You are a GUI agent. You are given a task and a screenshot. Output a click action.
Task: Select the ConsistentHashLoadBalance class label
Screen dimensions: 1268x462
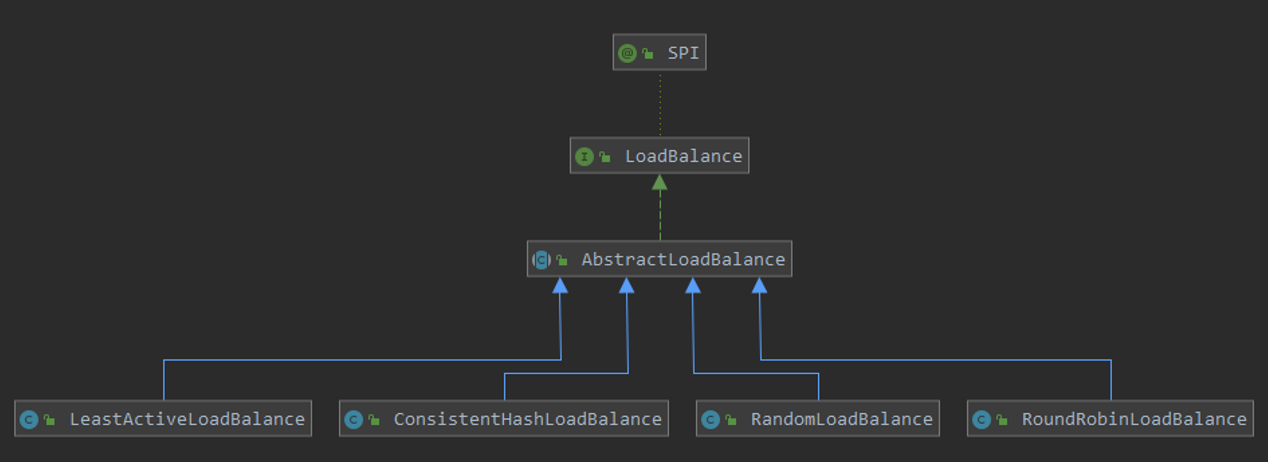coord(527,419)
